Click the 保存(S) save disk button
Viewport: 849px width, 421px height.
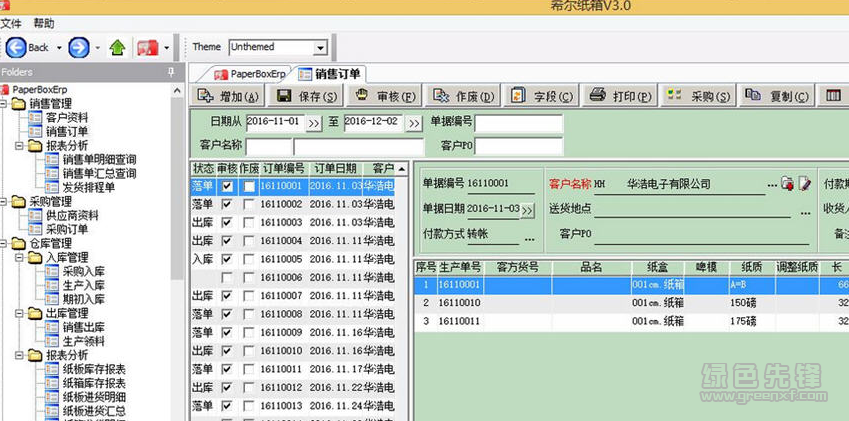point(306,96)
